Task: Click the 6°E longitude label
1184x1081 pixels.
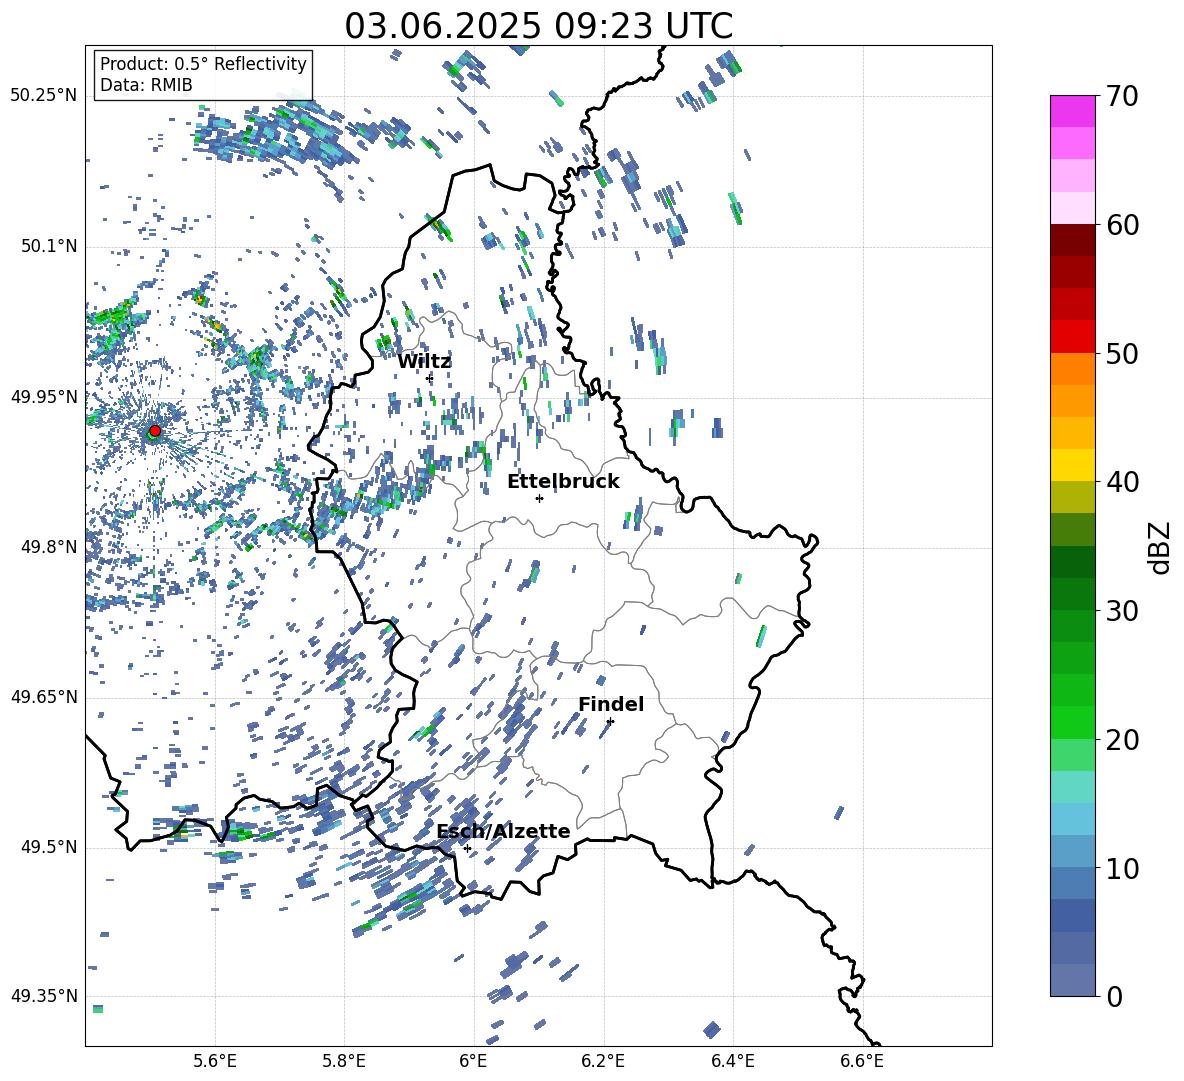Action: pos(473,1061)
